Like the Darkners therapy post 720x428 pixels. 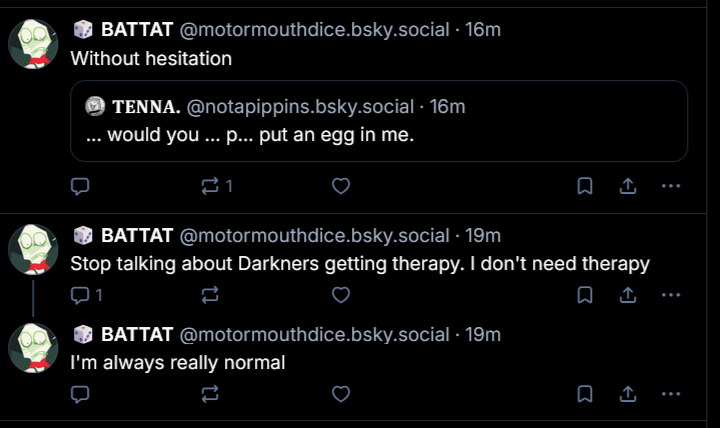coord(341,295)
